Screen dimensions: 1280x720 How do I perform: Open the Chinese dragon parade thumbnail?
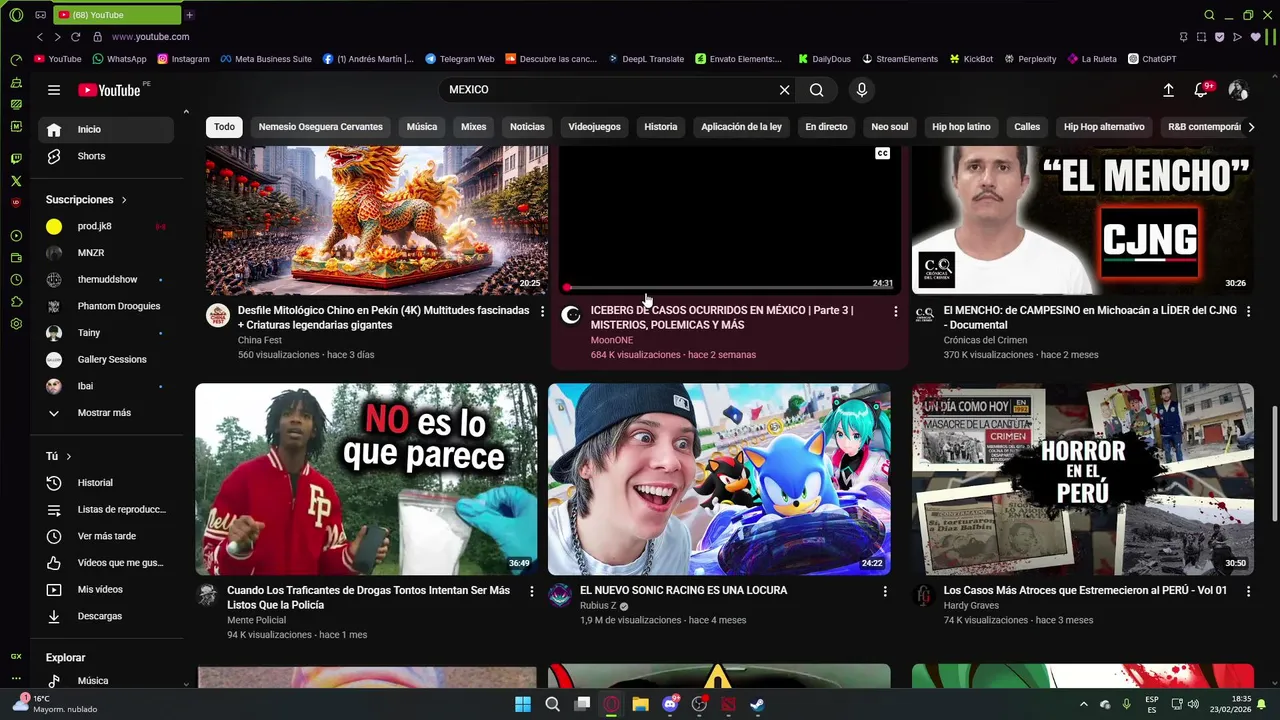[377, 220]
